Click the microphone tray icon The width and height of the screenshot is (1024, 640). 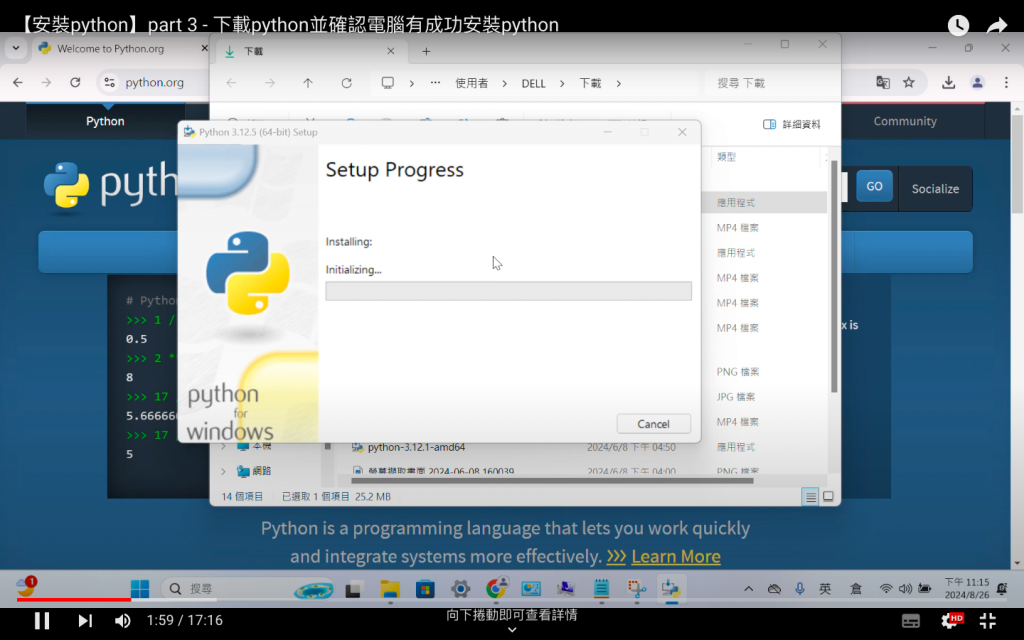(x=799, y=588)
